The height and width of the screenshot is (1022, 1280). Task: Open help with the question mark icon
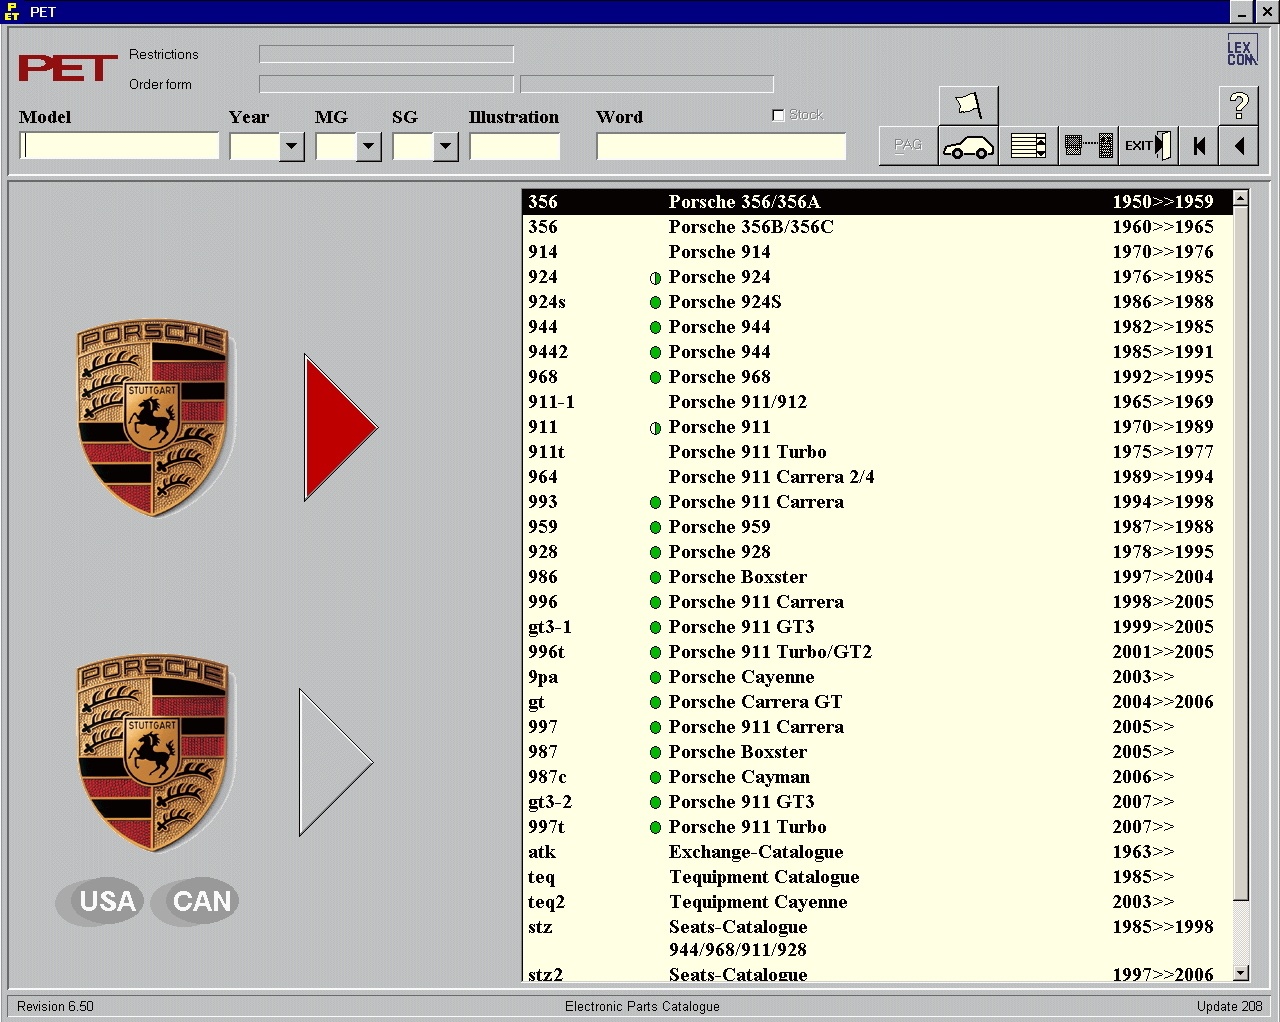click(1239, 105)
